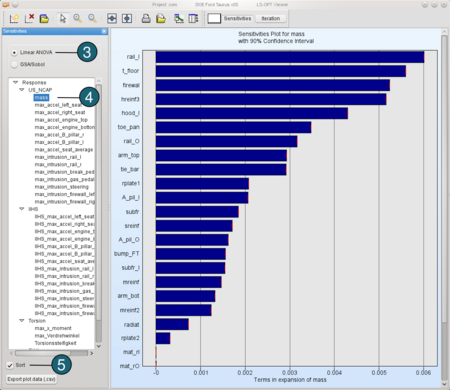
Task: Collapse the US_NCAP tree node
Action: point(22,90)
